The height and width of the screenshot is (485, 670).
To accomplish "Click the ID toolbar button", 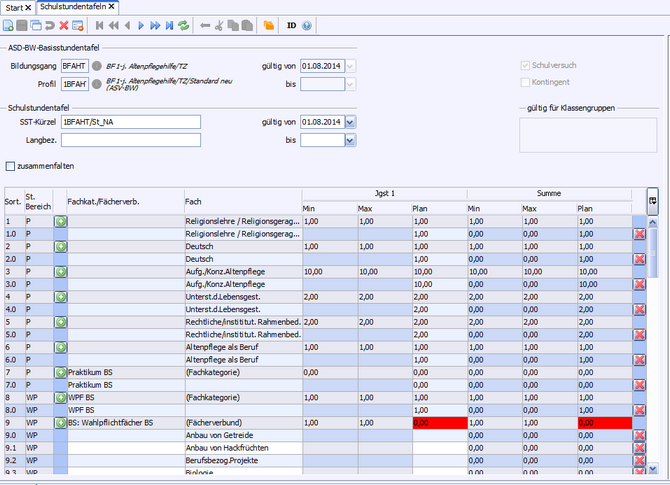I will point(291,24).
